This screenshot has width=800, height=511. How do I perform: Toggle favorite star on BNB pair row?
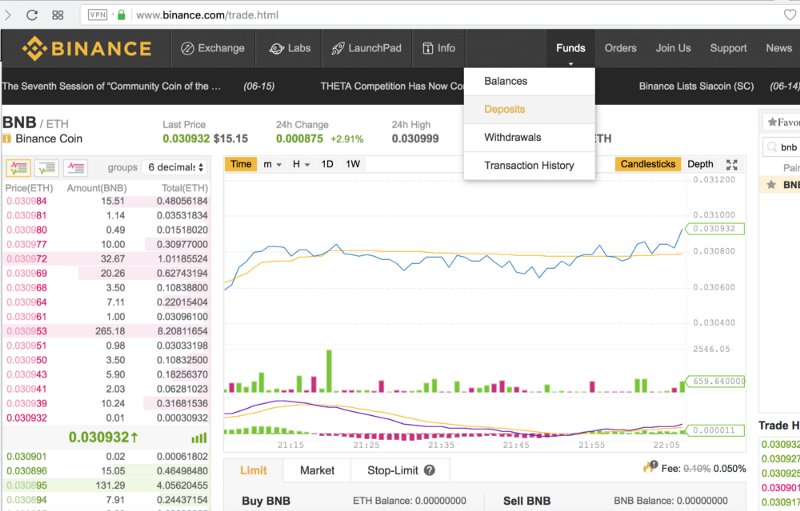pos(771,185)
